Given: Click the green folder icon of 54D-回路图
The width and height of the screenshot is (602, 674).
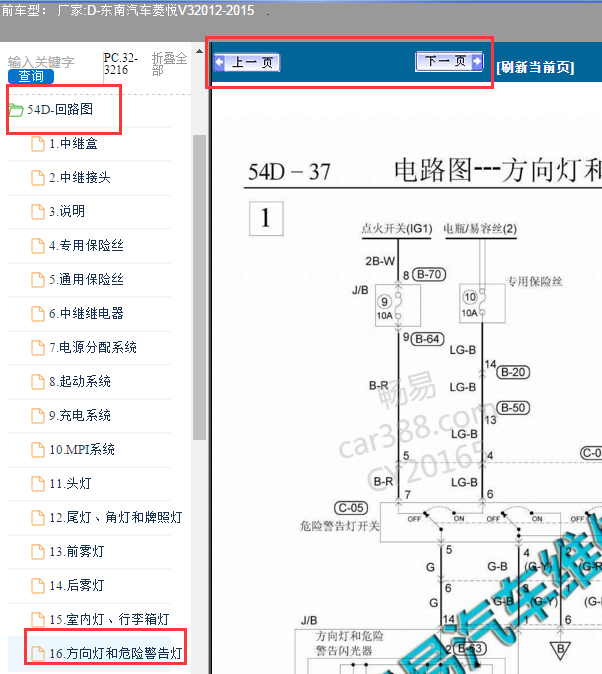Looking at the screenshot, I should tap(16, 110).
